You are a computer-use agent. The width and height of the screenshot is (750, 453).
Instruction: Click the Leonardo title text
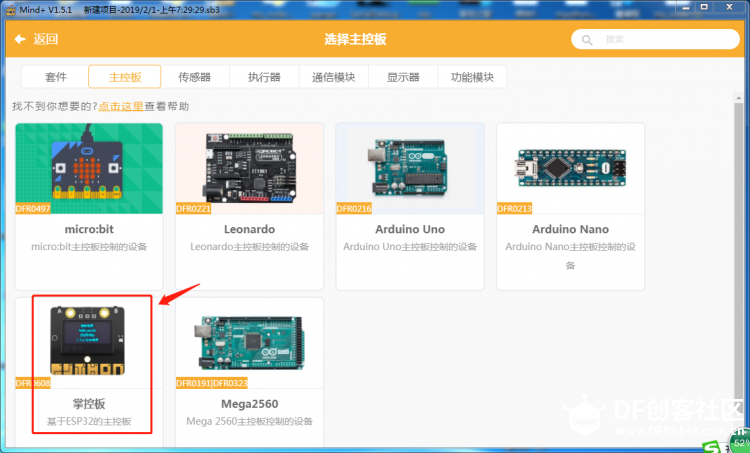coord(249,229)
